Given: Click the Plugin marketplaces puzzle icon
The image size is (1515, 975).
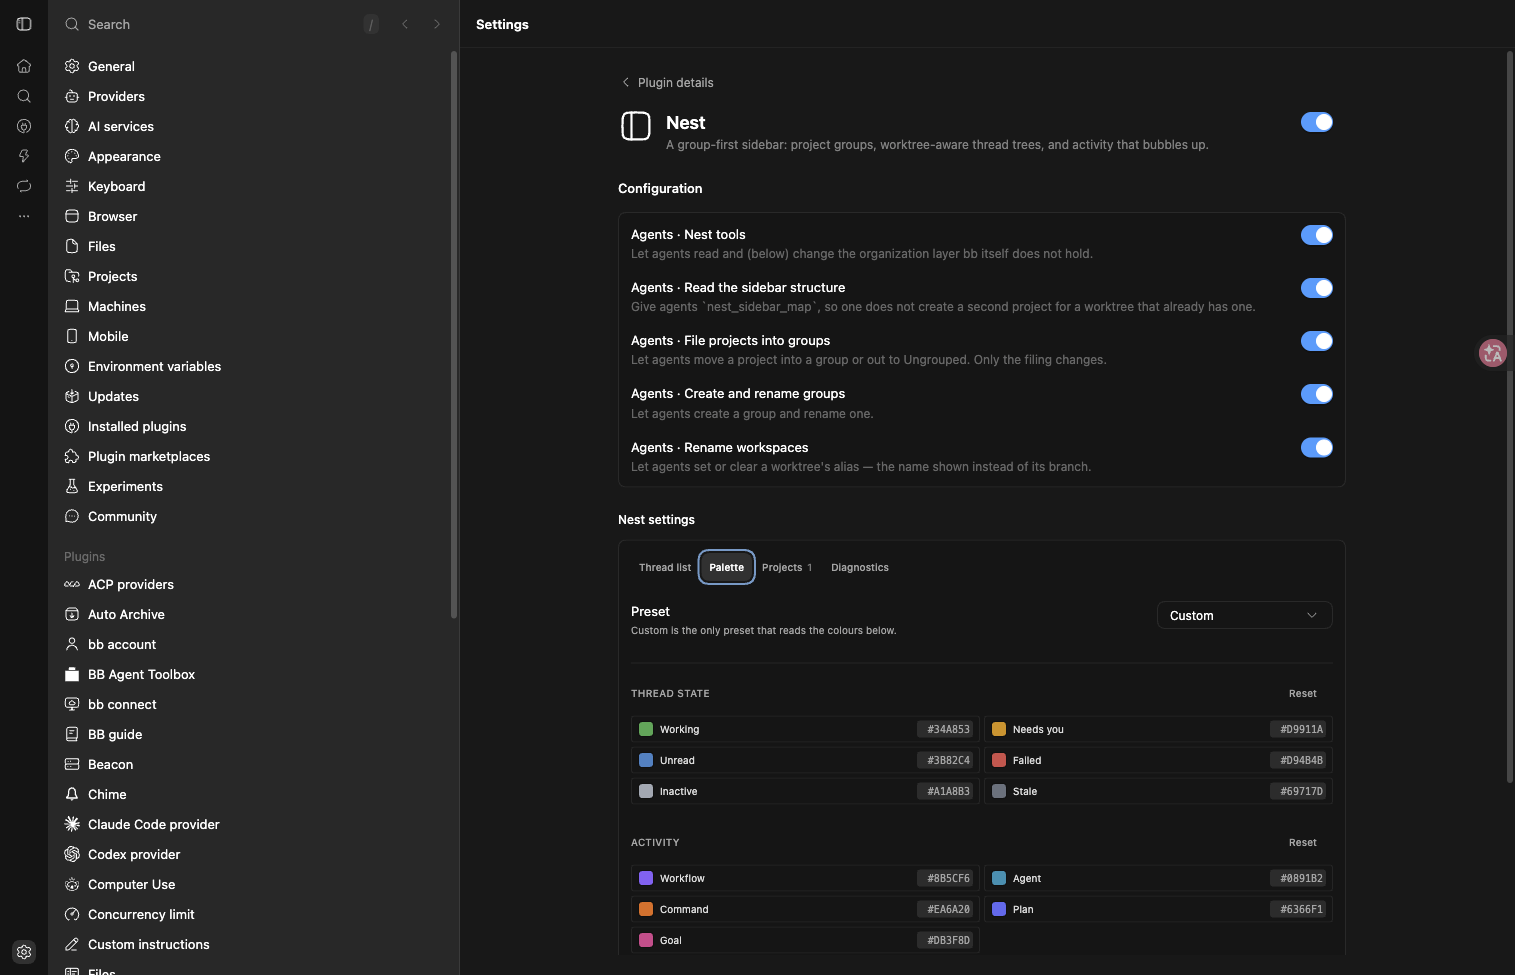Looking at the screenshot, I should coord(72,456).
